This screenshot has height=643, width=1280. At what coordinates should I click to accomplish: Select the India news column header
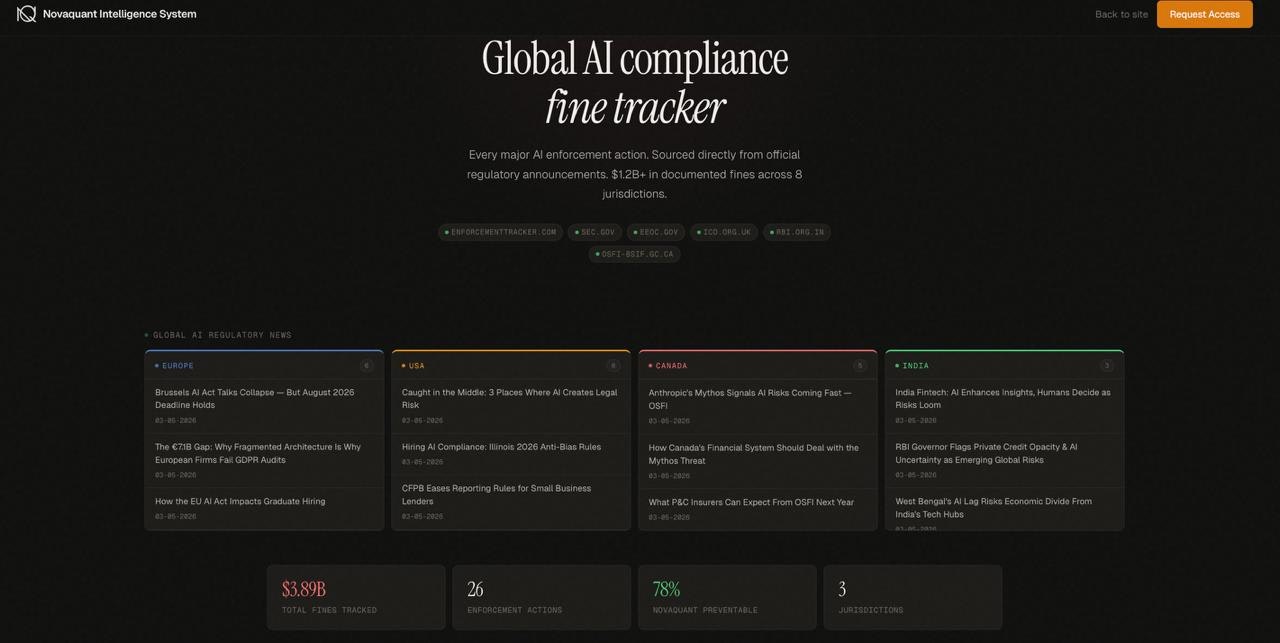pyautogui.click(x=1004, y=366)
